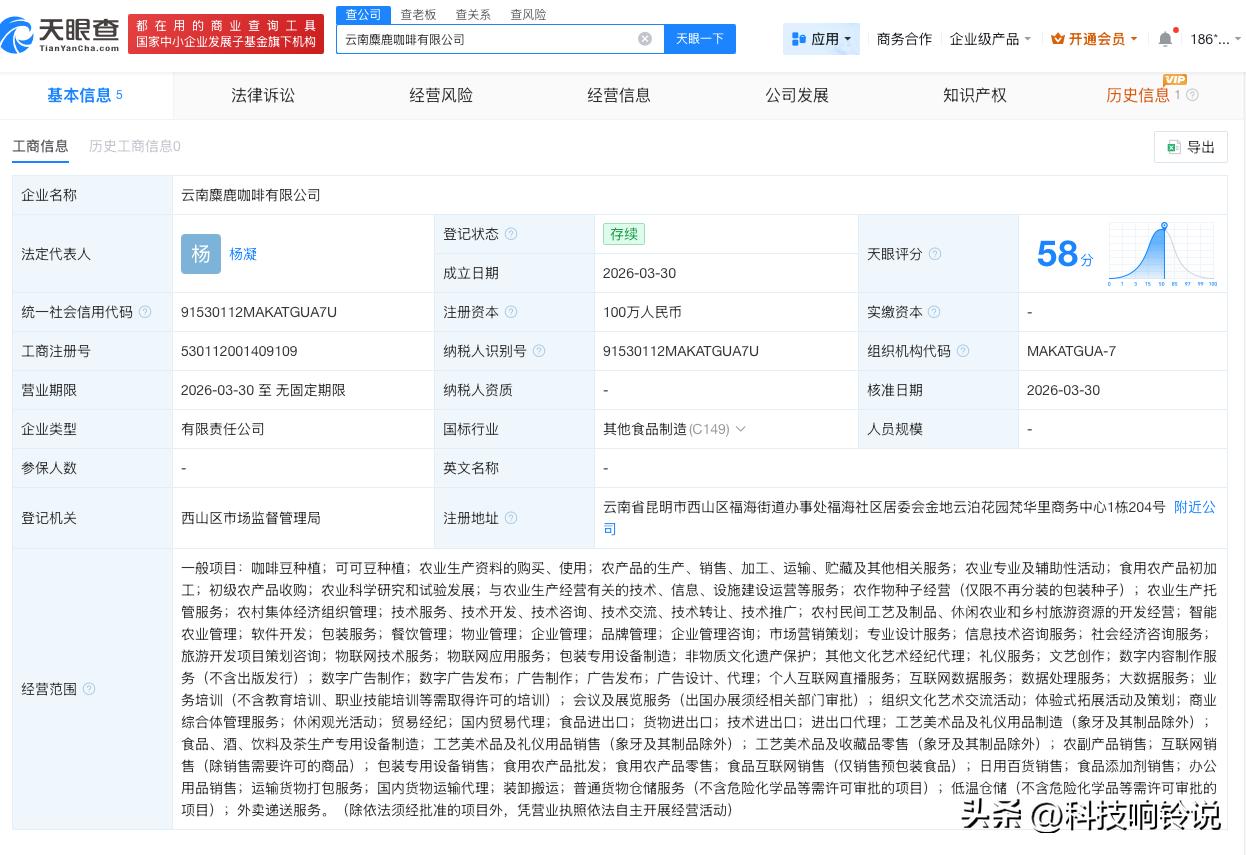Open the 开通会员 membership dropdown
Viewport: 1246px width, 855px height.
pos(1094,39)
